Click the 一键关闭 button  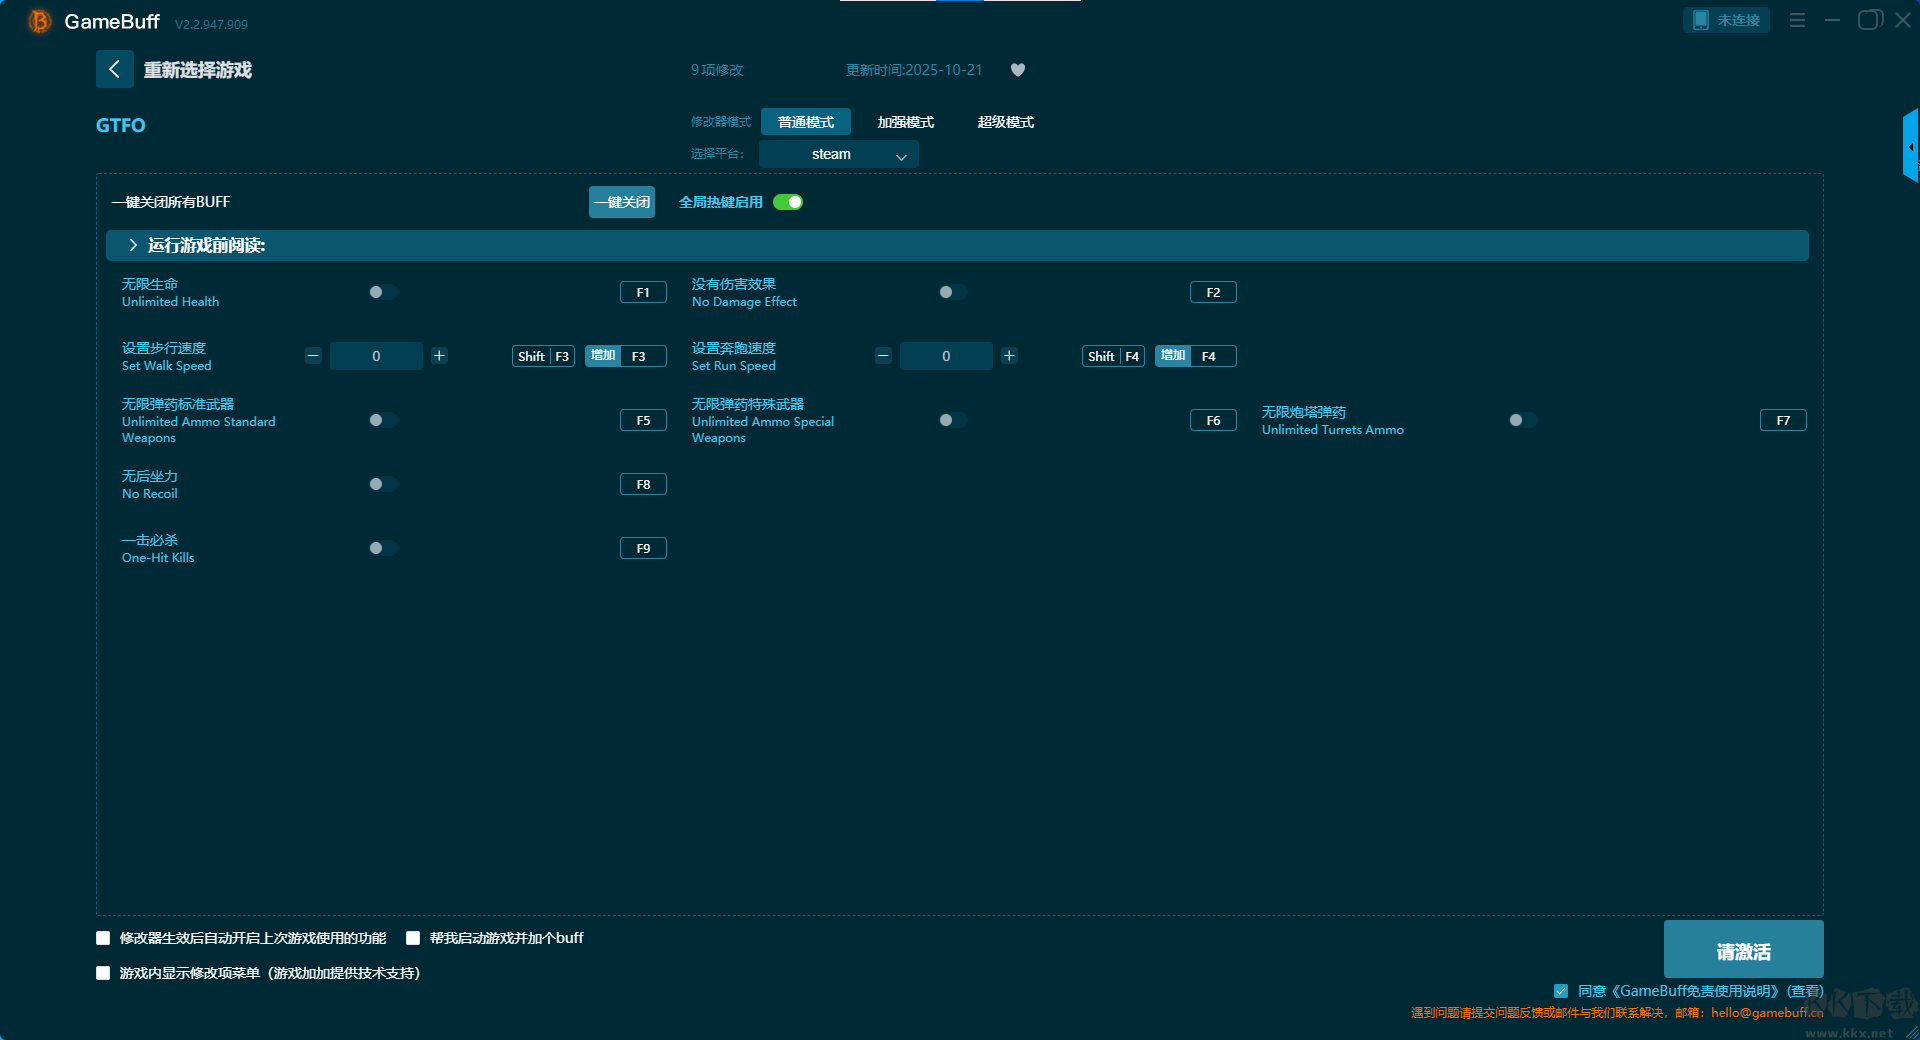[621, 202]
